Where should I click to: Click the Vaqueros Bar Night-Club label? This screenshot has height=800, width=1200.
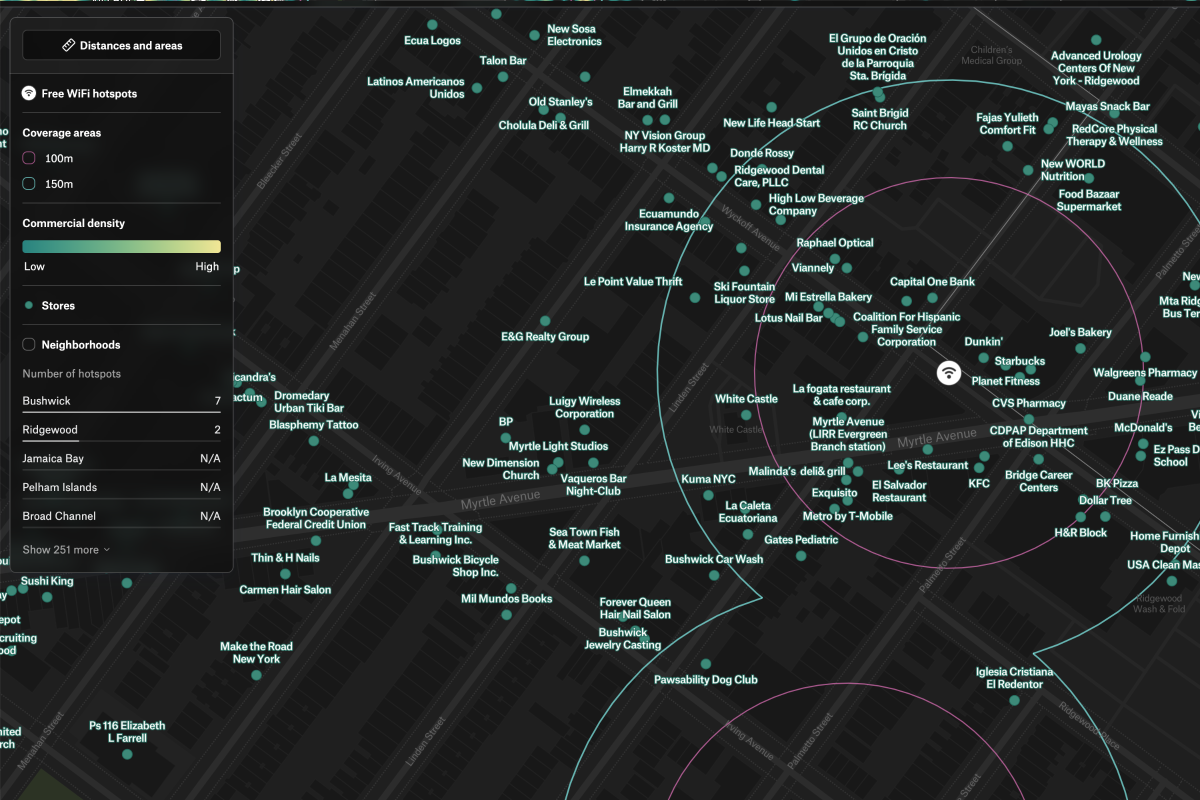point(593,485)
